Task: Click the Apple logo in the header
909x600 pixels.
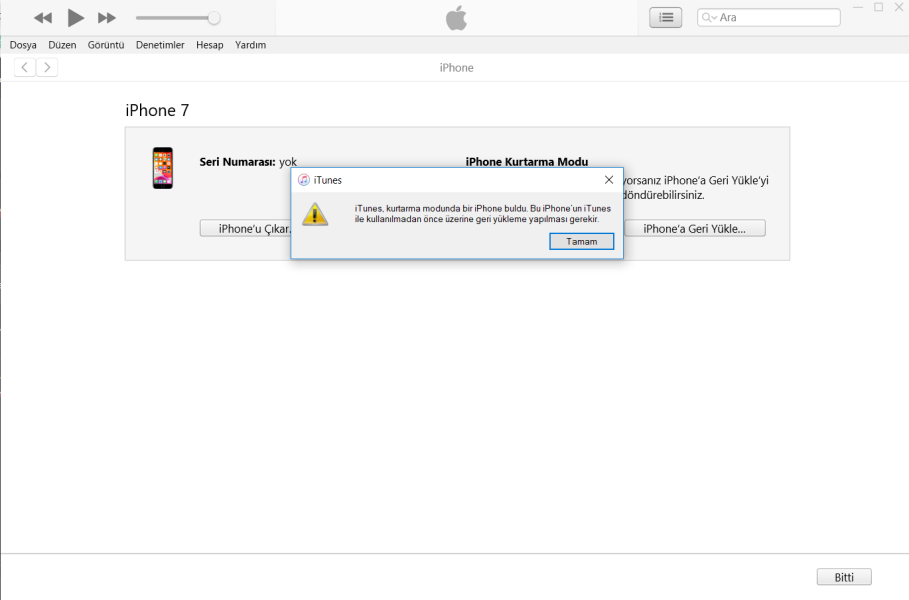Action: (x=455, y=18)
